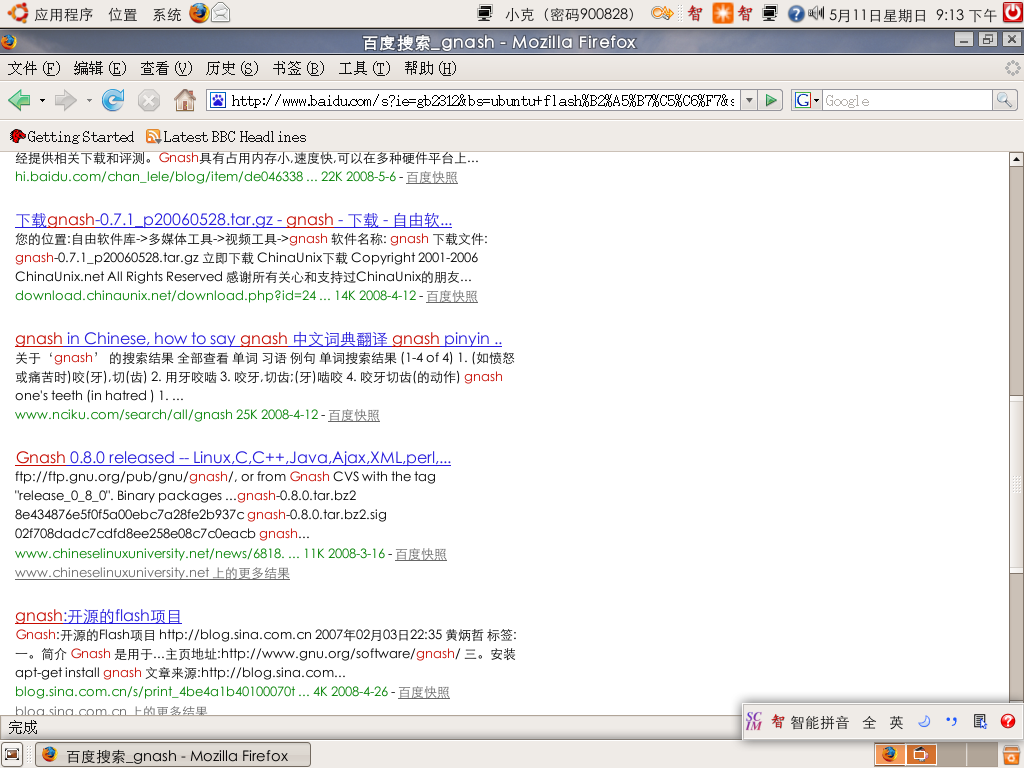
Task: Open the 历史 (S) menu
Action: pyautogui.click(x=232, y=69)
